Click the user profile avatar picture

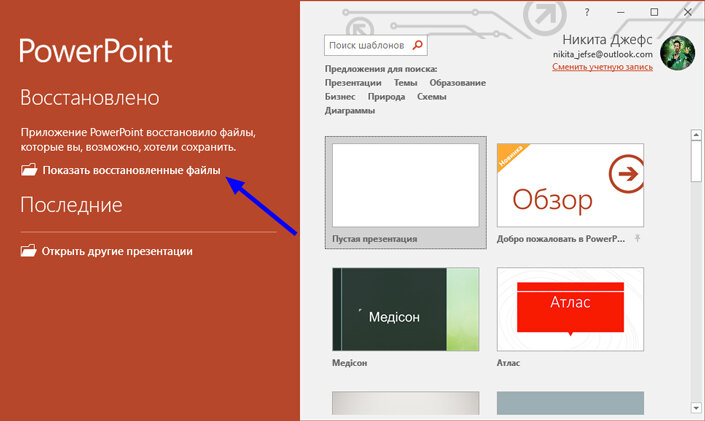coord(678,53)
